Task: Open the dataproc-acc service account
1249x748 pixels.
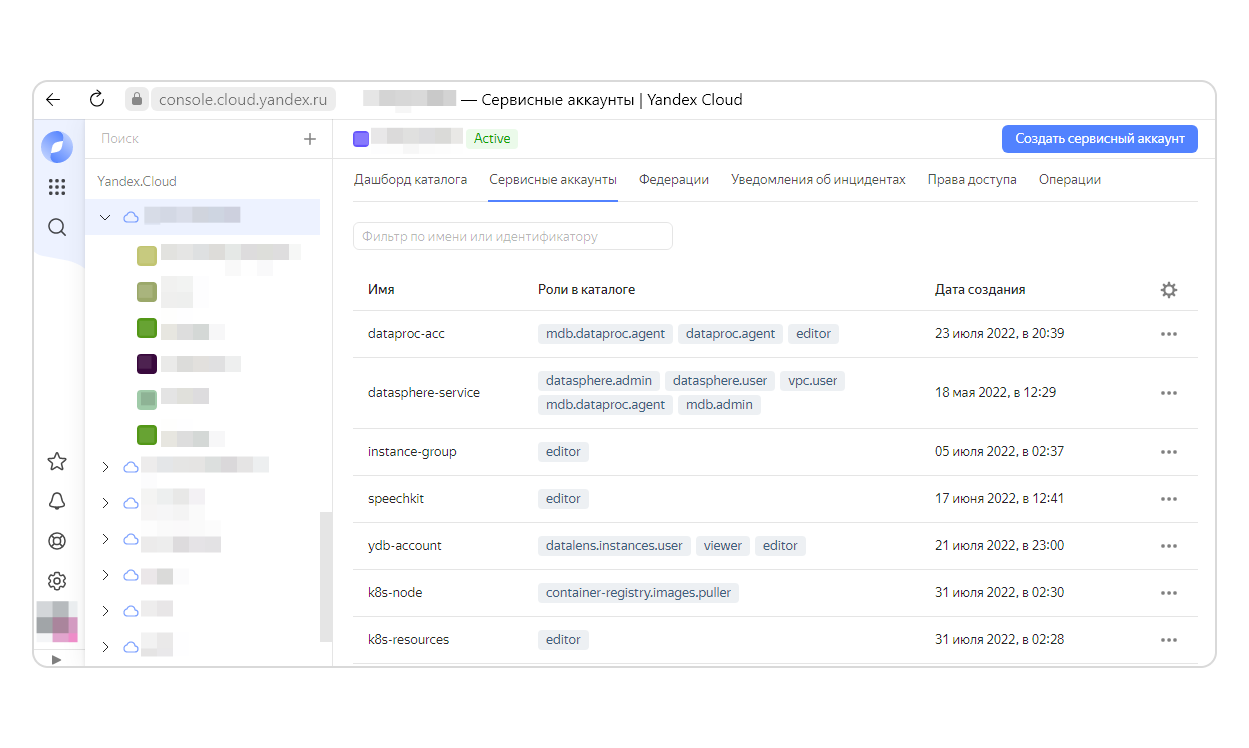Action: 406,334
